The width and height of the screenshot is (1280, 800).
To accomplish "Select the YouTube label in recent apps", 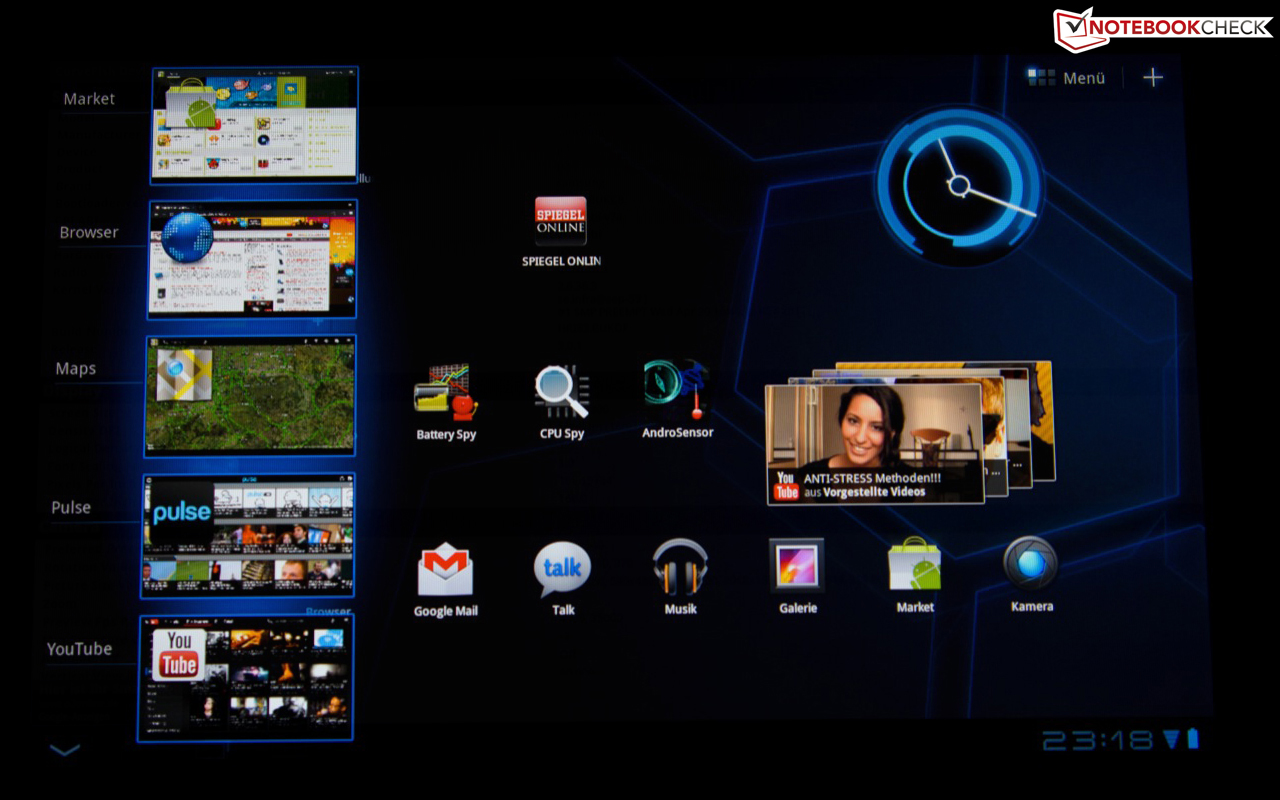I will (x=79, y=649).
